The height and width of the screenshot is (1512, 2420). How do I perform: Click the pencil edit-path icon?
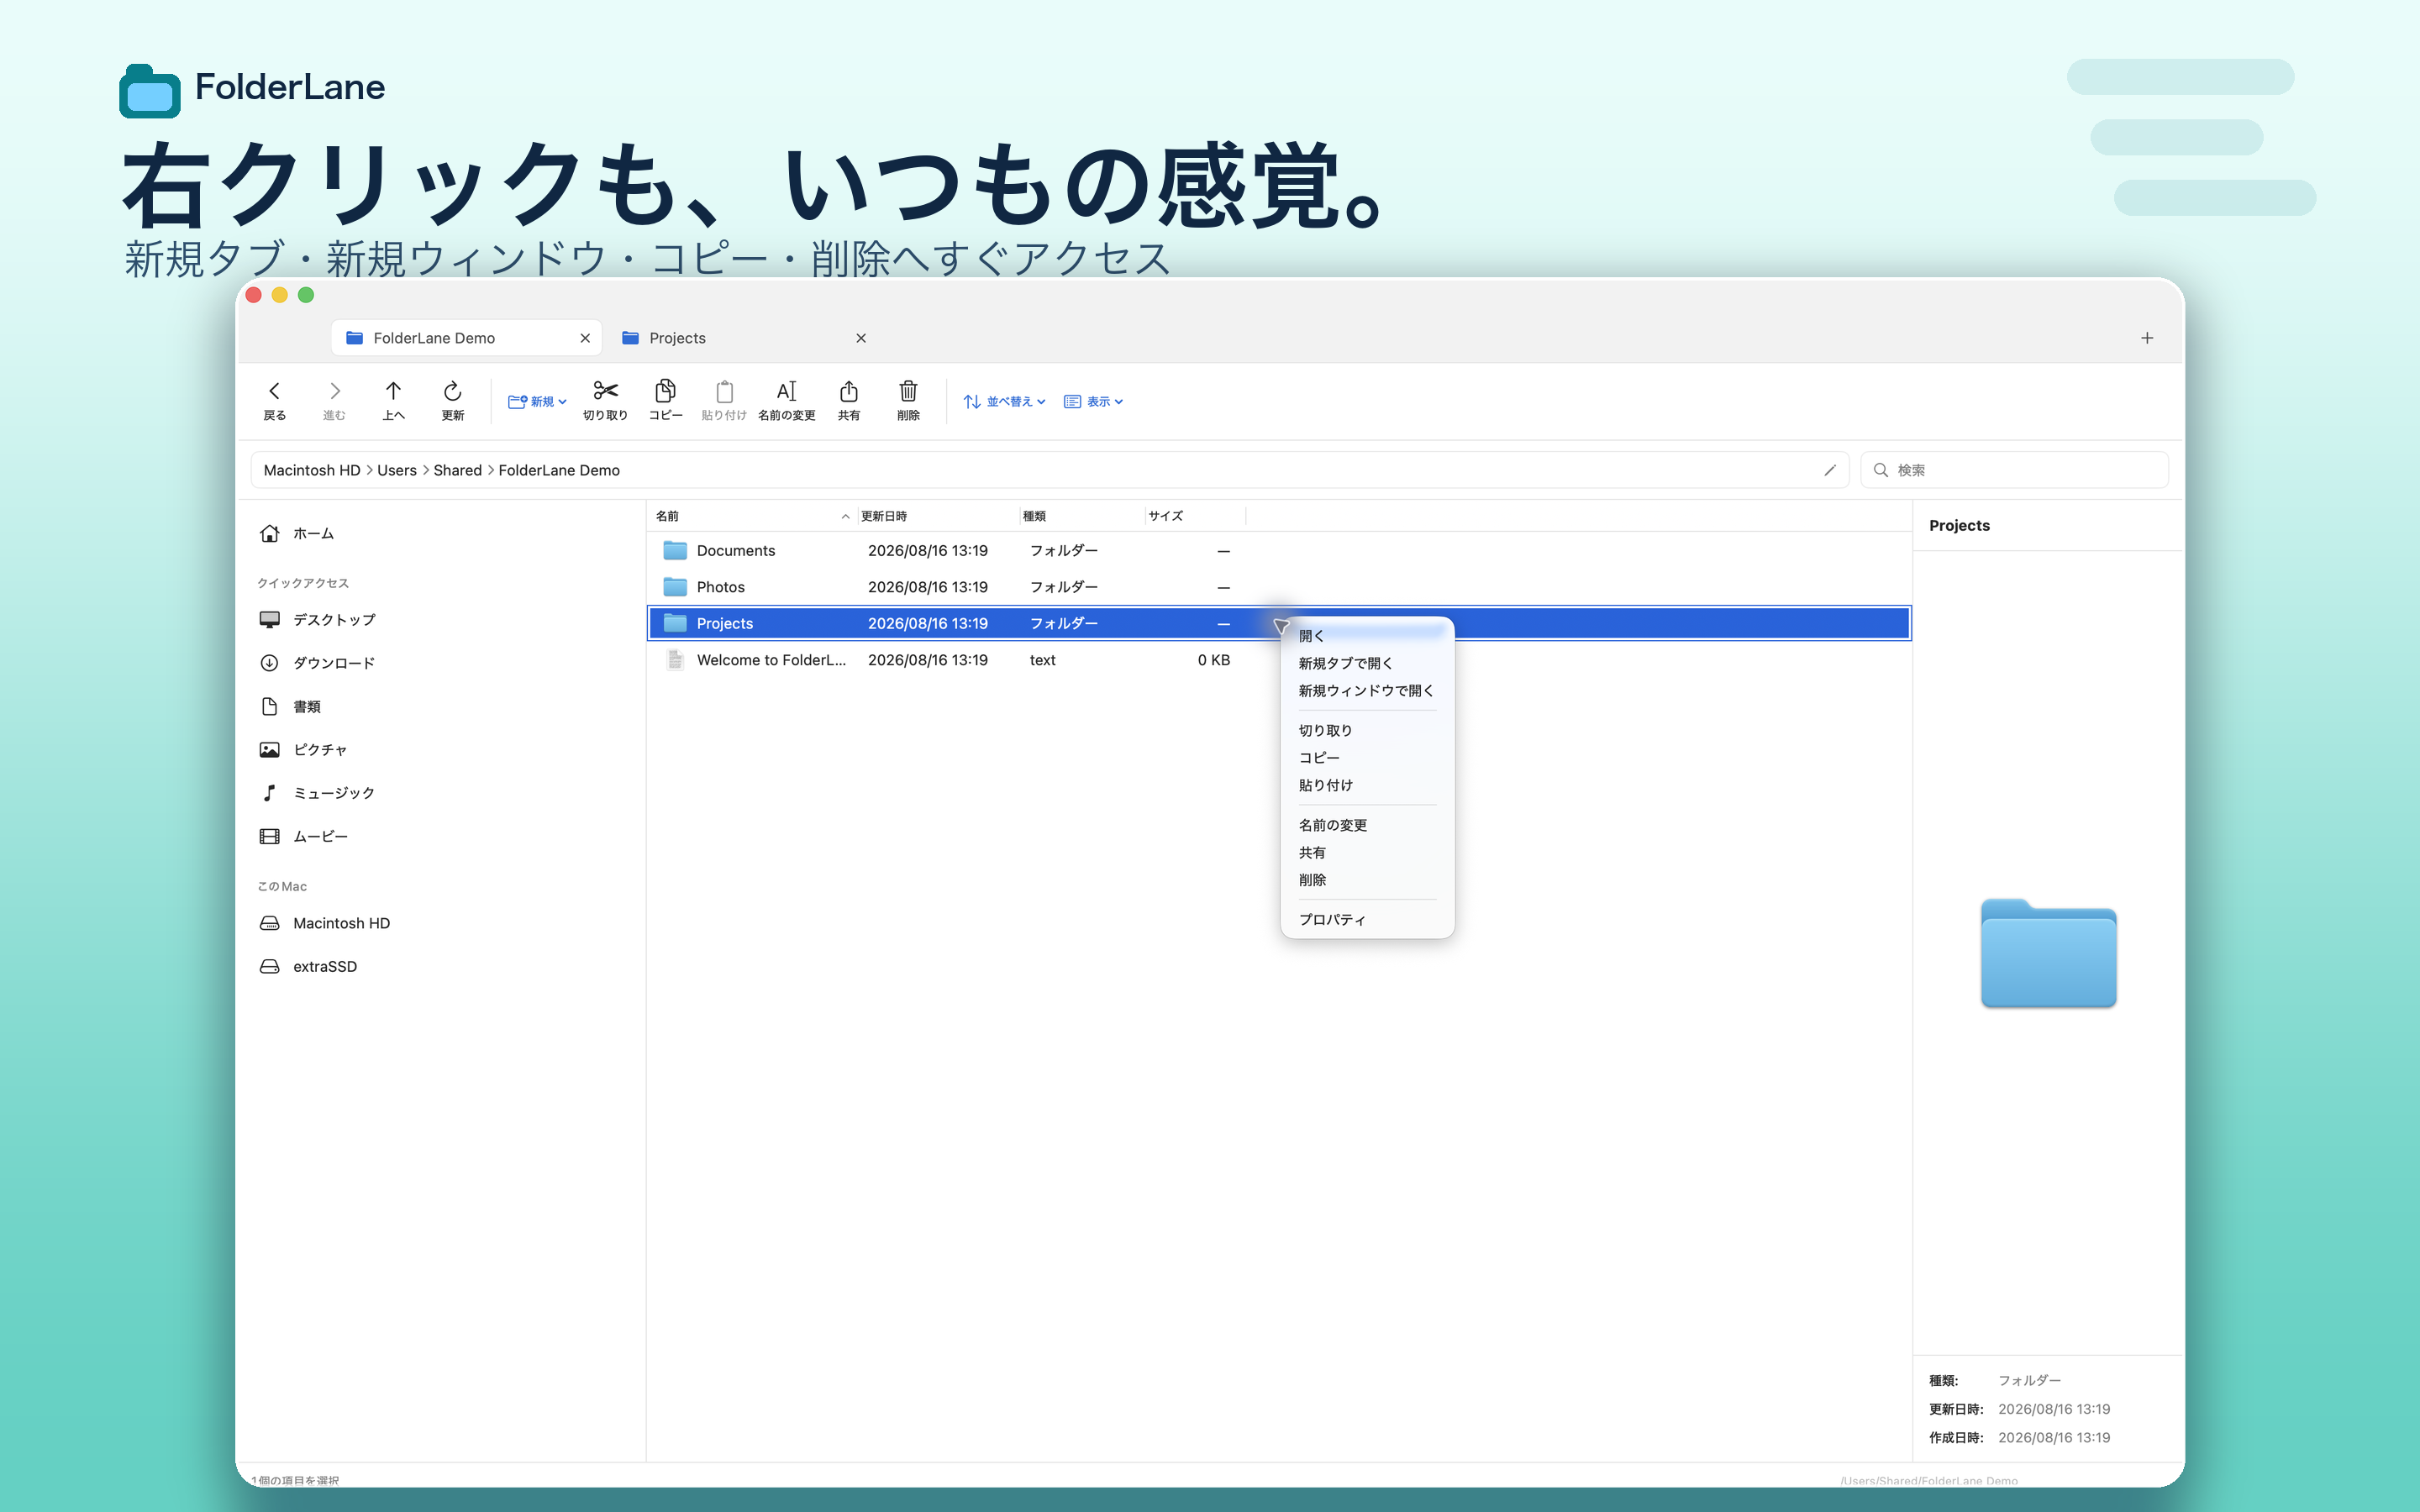click(x=1829, y=470)
